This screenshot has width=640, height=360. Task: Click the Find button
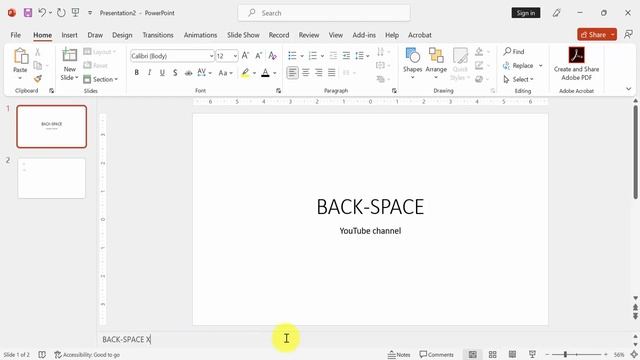pos(514,51)
